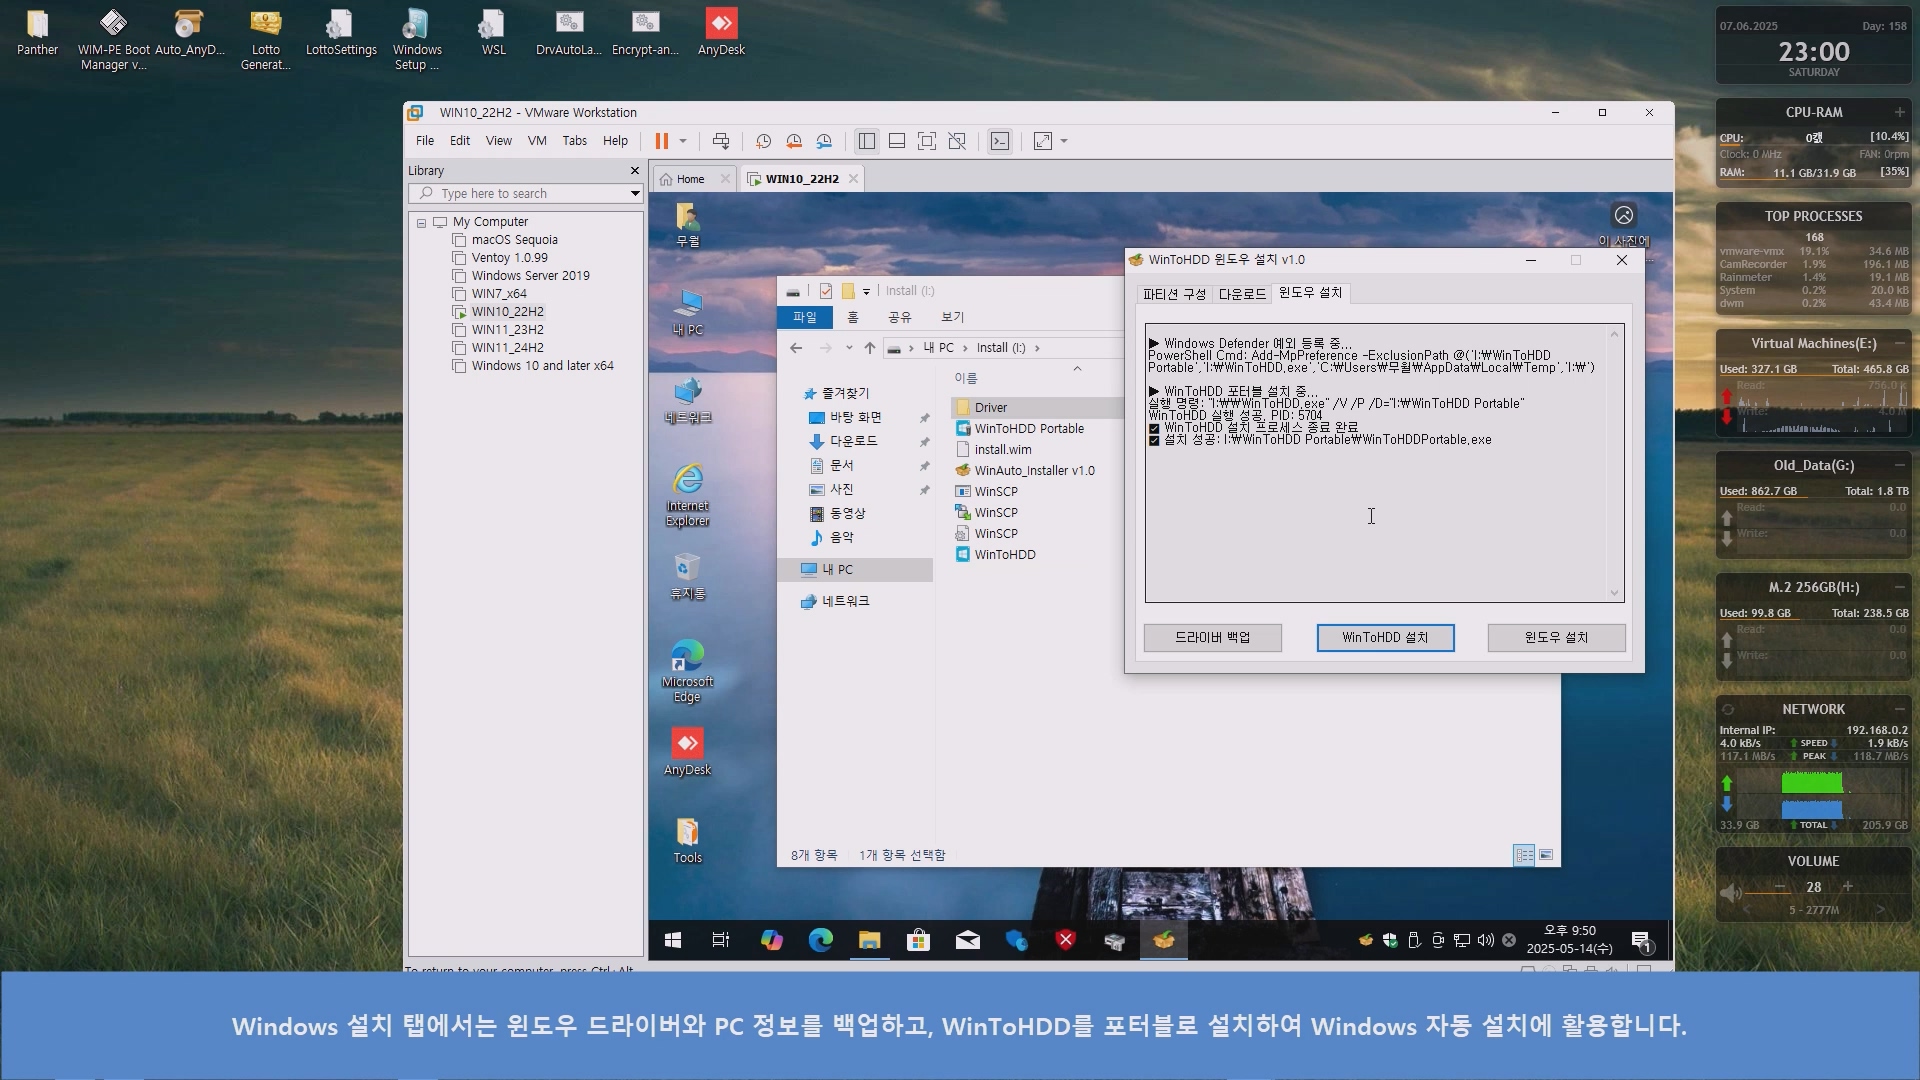Select Windows Server 2019 VM
Screen dimensions: 1920x1080
pyautogui.click(x=530, y=276)
